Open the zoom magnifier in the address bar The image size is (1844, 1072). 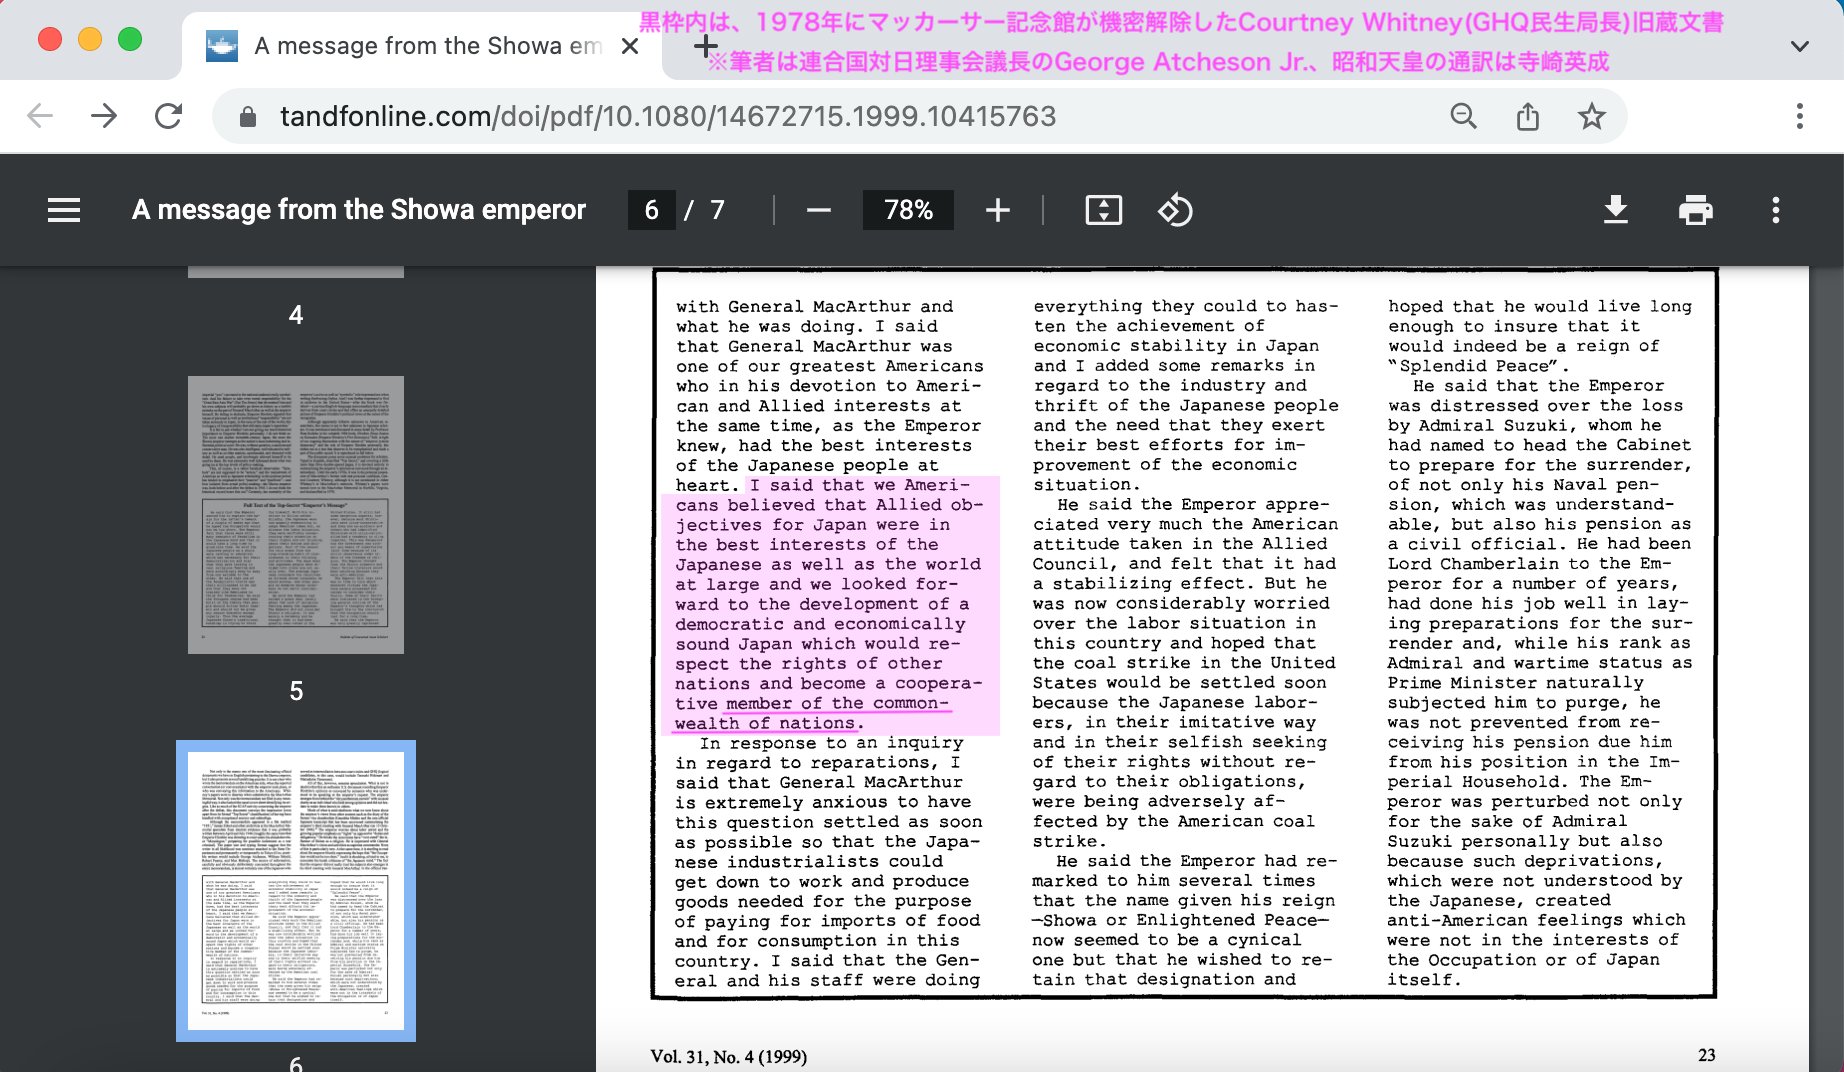1463,116
